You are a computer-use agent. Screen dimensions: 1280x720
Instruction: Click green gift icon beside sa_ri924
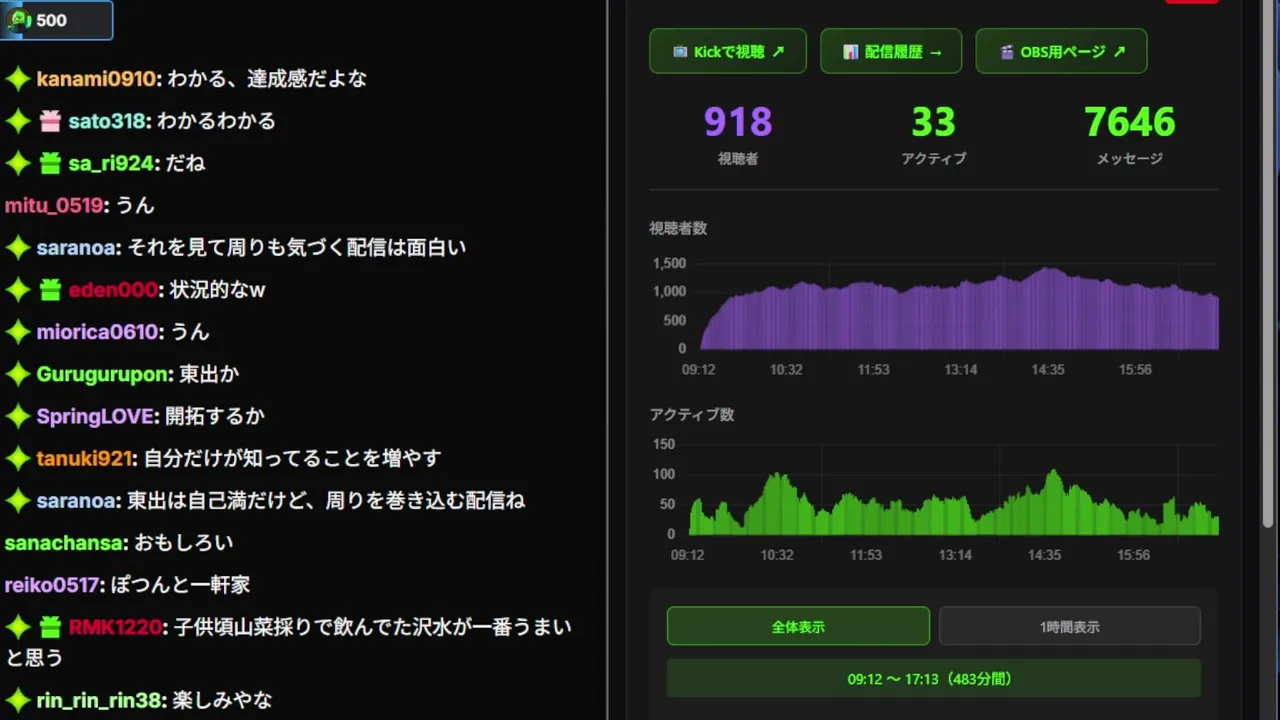tap(50, 163)
